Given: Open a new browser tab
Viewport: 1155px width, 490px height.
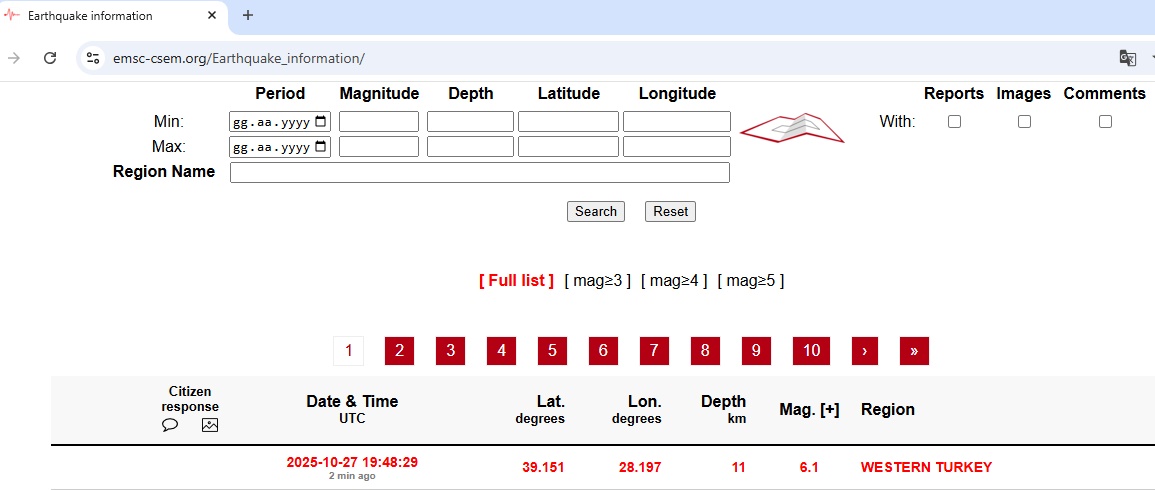Looking at the screenshot, I should pos(248,15).
